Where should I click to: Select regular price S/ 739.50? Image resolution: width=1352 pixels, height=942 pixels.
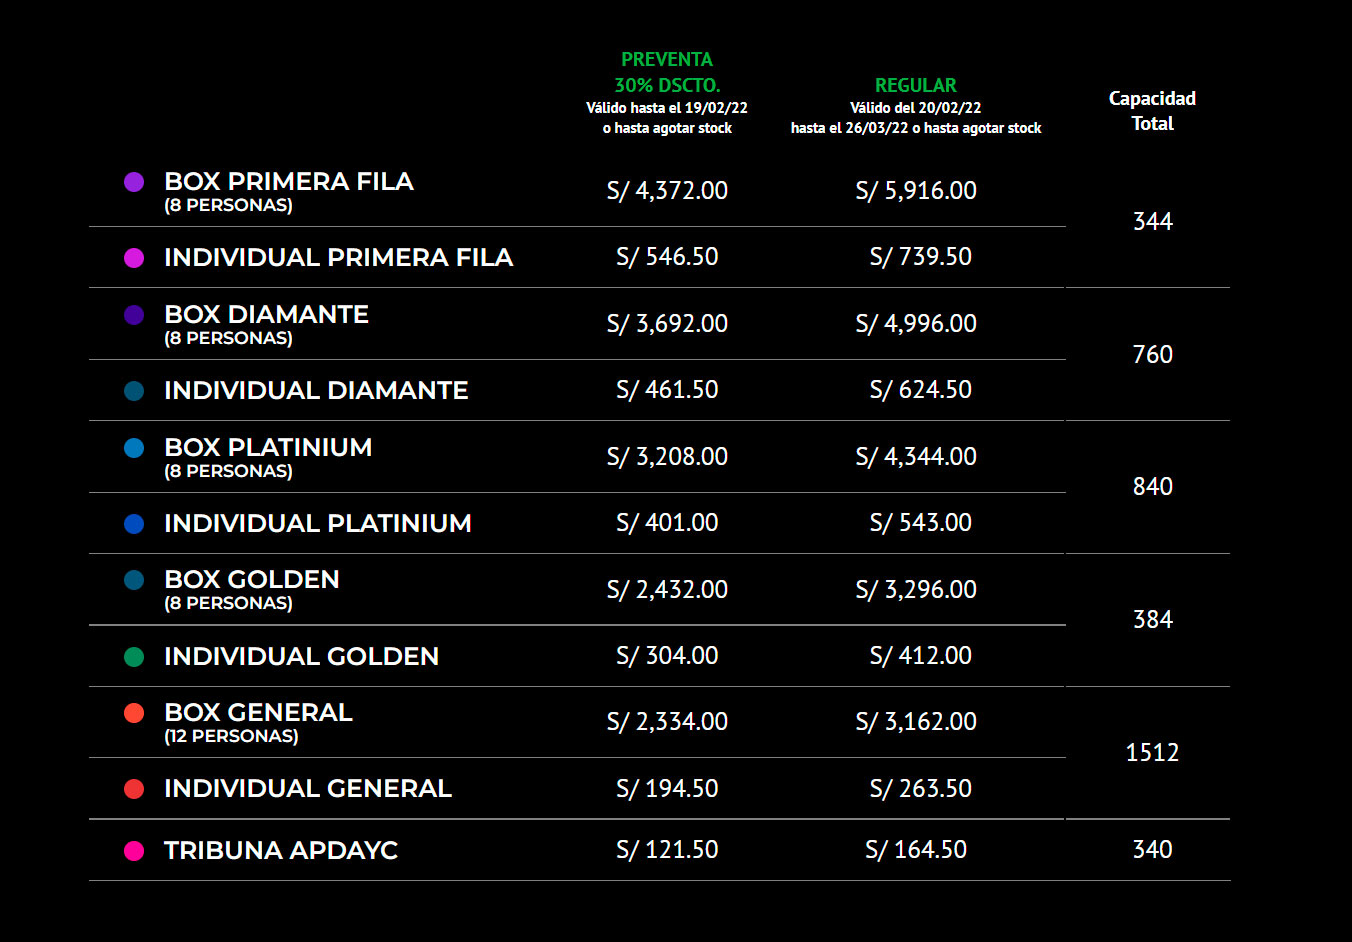pyautogui.click(x=920, y=257)
